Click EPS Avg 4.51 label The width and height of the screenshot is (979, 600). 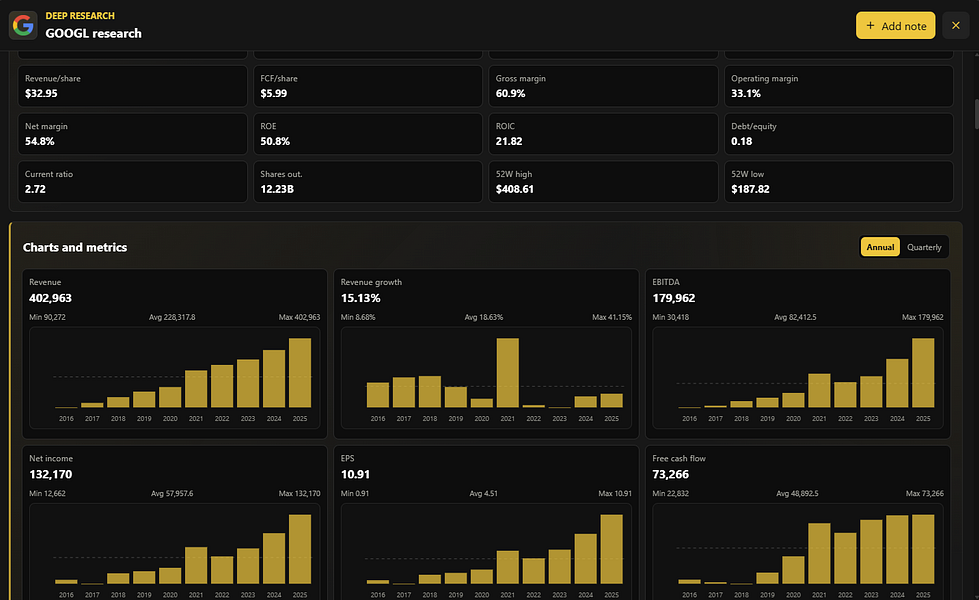(x=483, y=493)
